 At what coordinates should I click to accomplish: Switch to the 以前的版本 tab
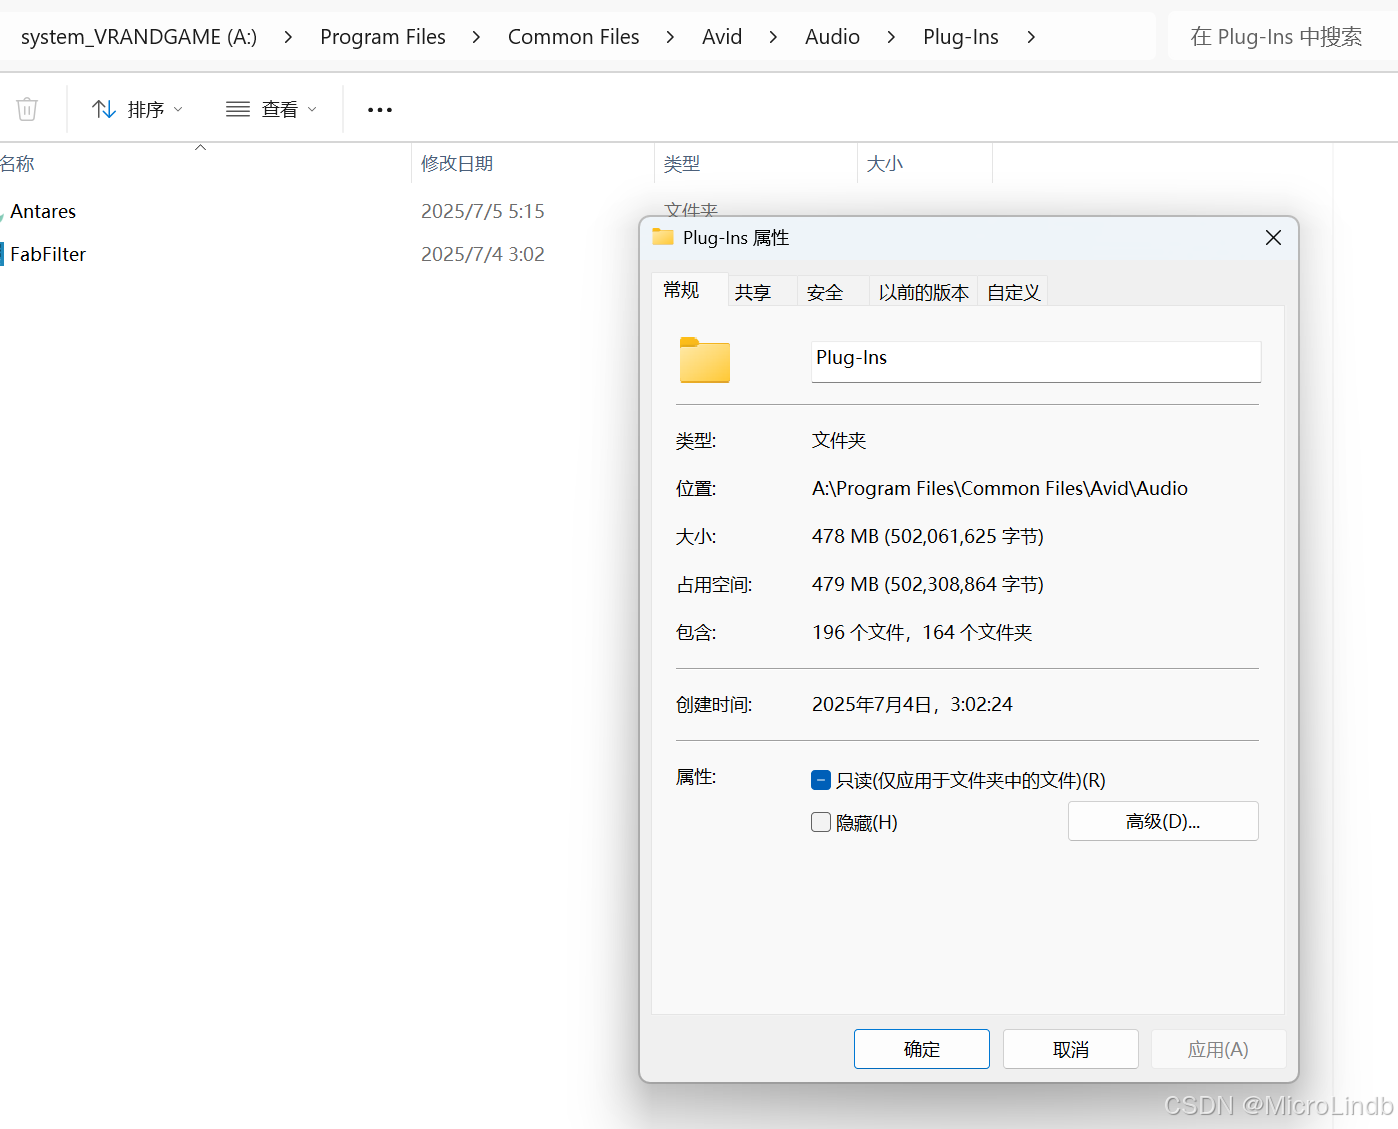923,291
